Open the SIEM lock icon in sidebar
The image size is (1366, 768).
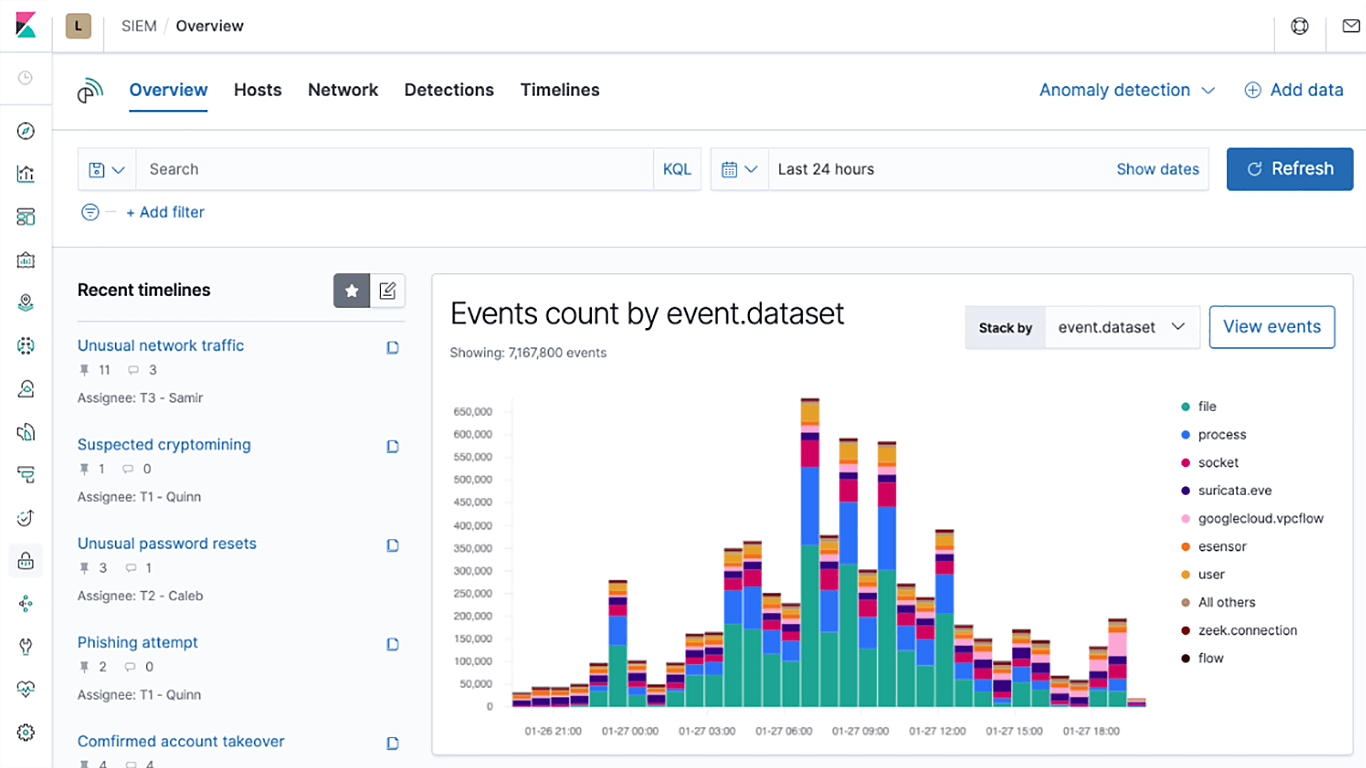pos(26,561)
